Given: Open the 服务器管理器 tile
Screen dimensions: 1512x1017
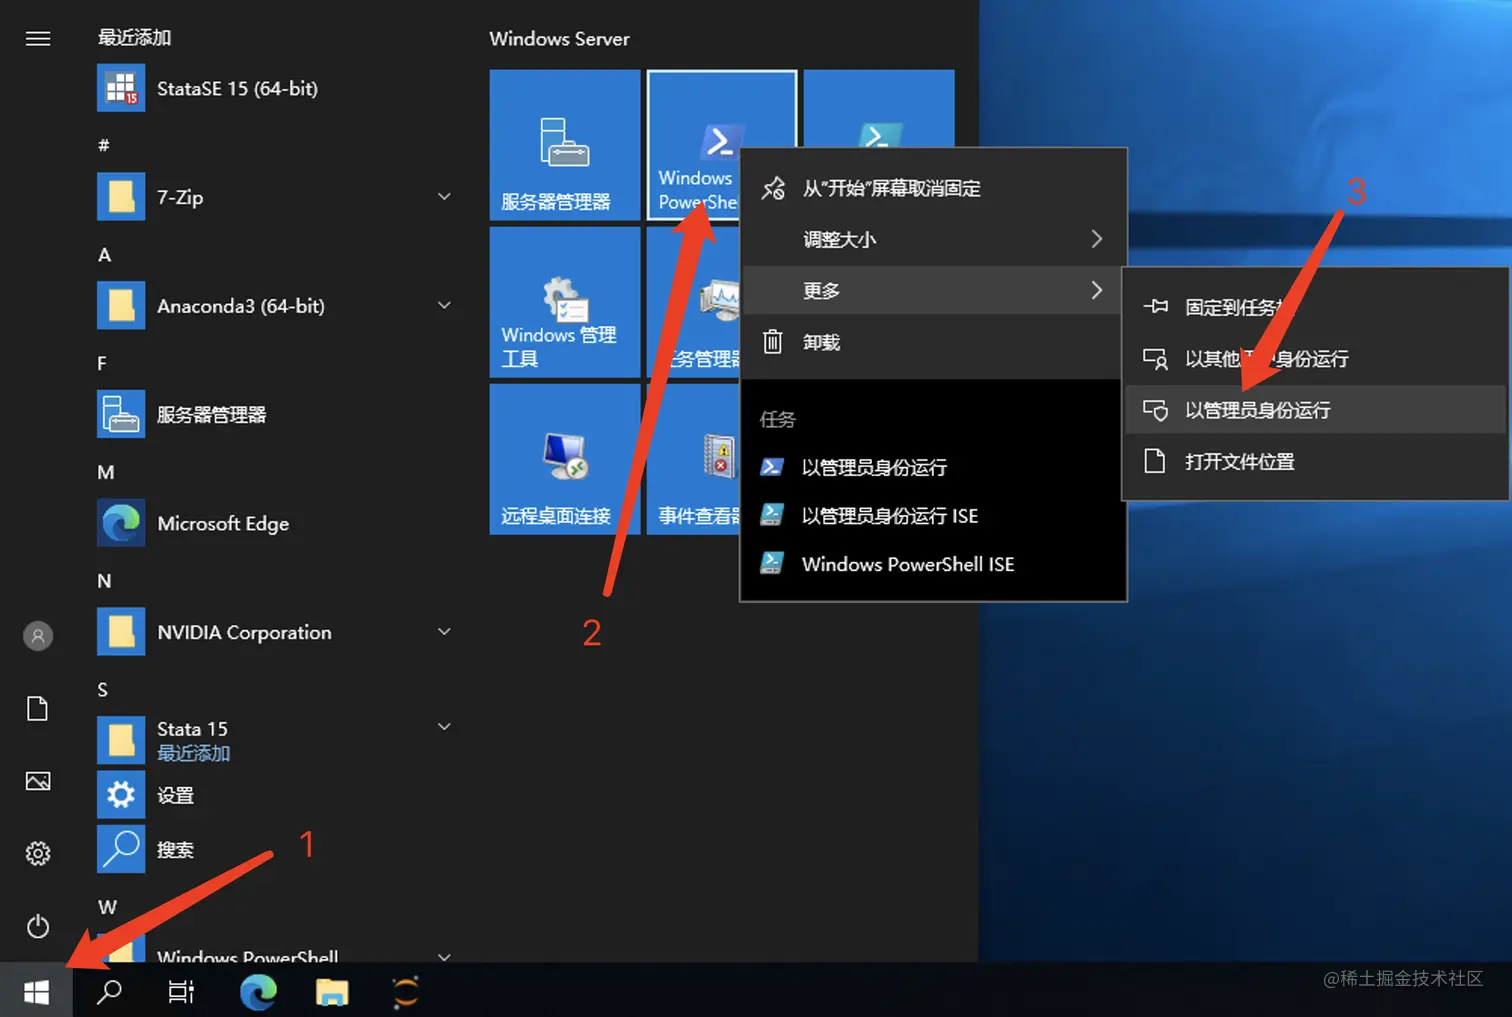Looking at the screenshot, I should tap(565, 145).
